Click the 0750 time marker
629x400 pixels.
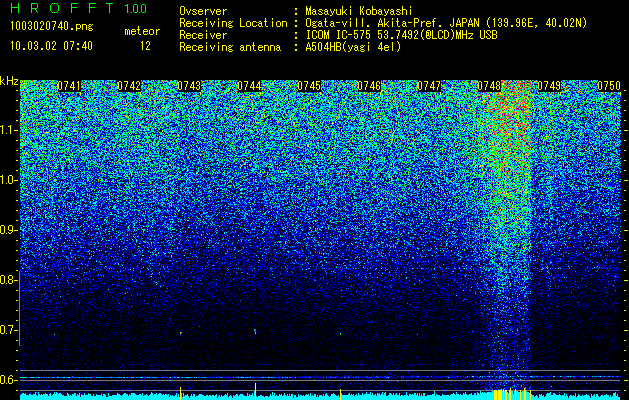[609, 86]
